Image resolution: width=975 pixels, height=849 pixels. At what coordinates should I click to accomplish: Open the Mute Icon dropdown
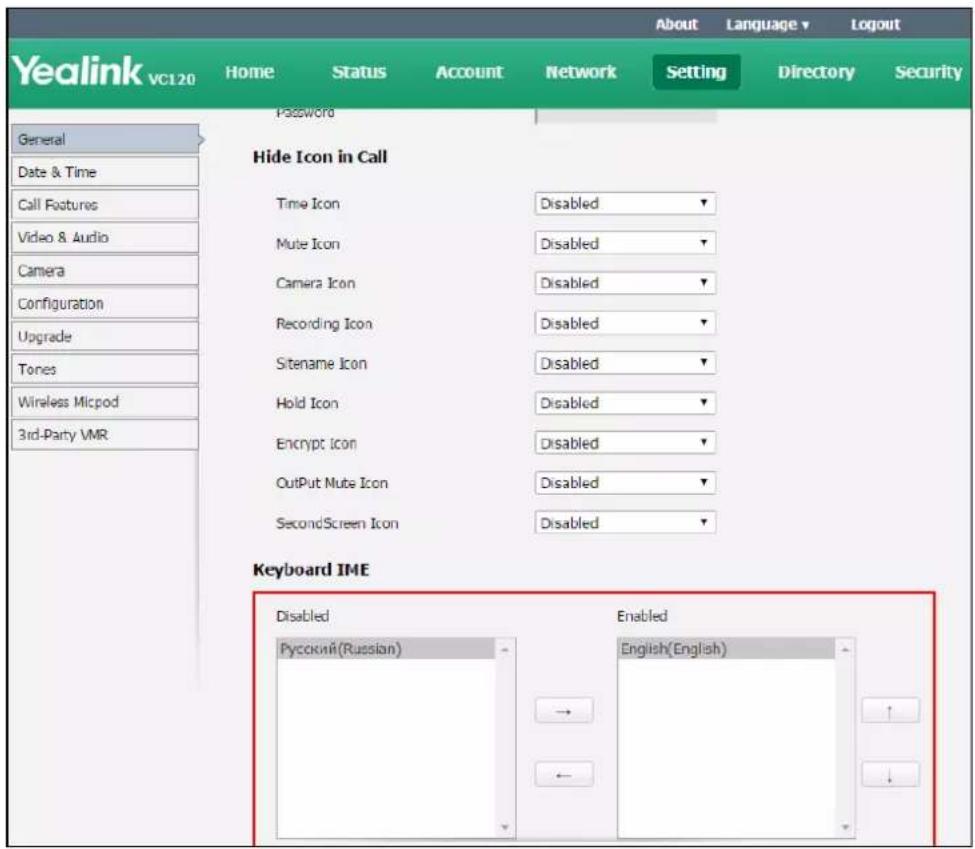625,243
